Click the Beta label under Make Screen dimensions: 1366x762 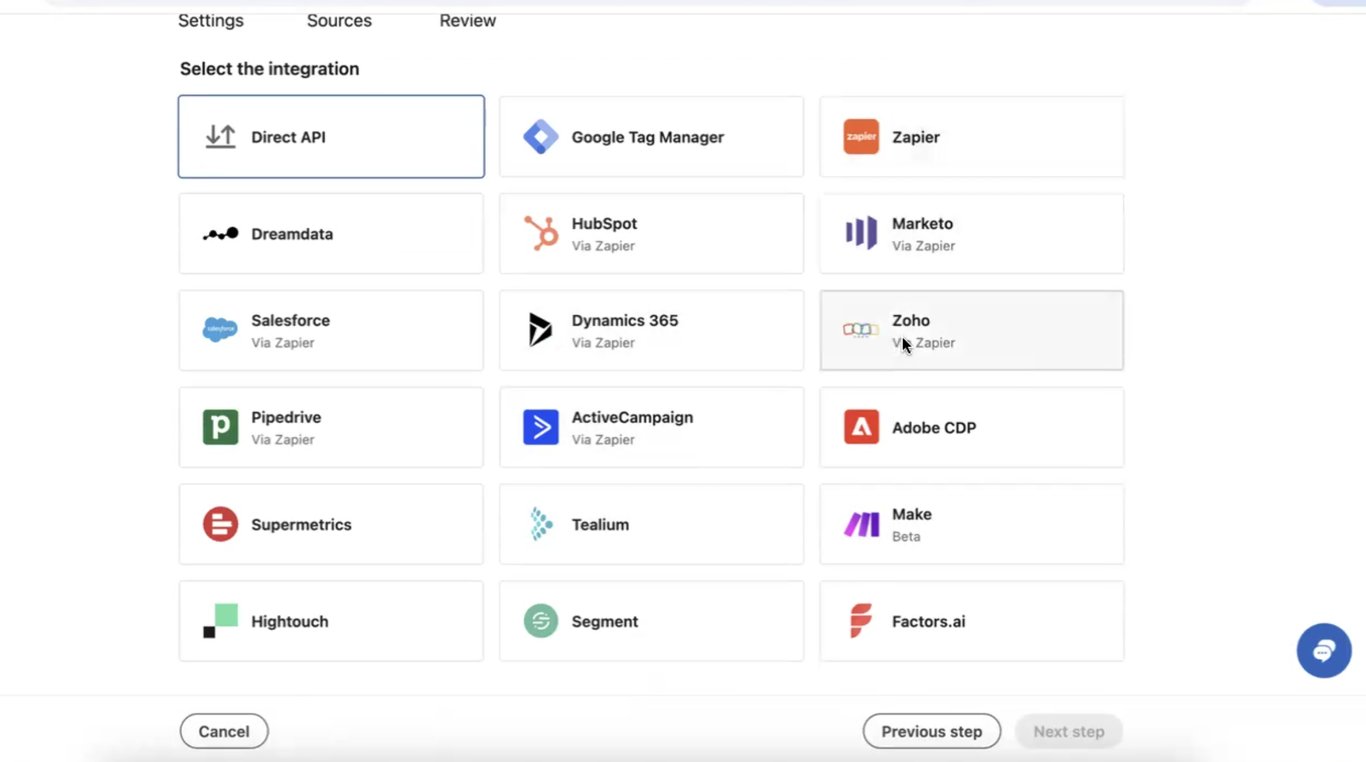[x=906, y=537]
